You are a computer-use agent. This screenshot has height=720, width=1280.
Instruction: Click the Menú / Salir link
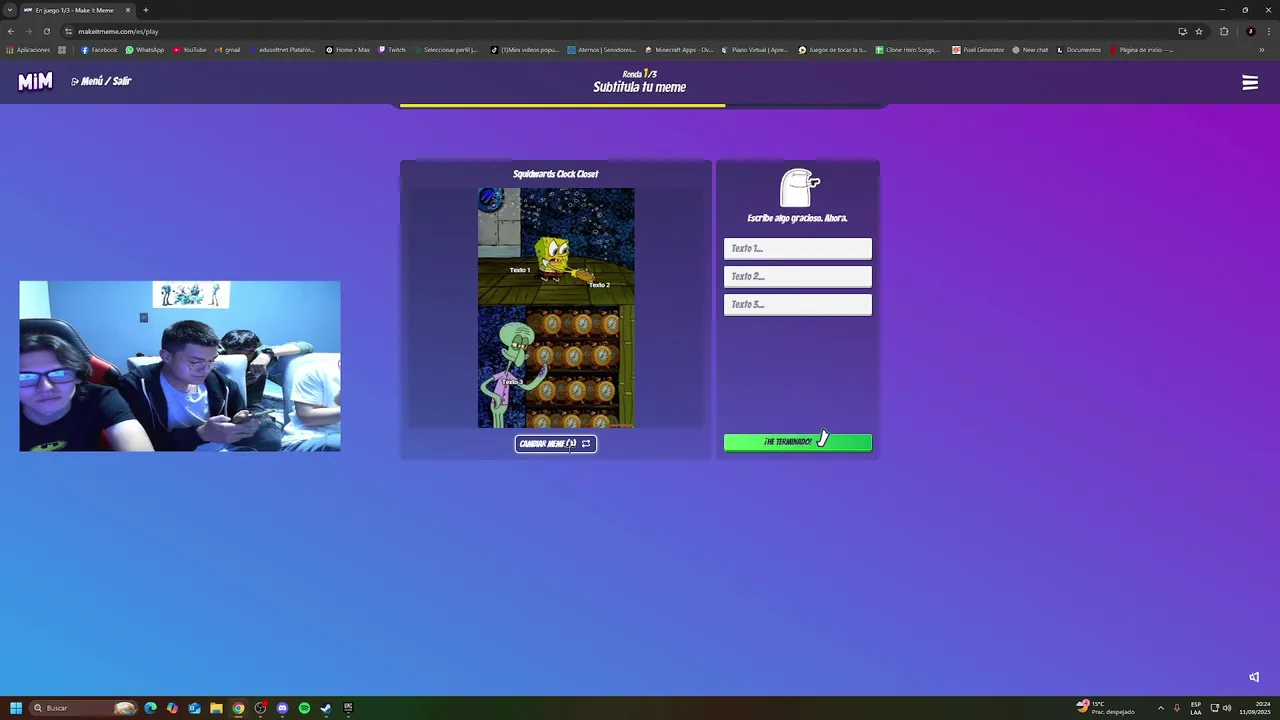(x=101, y=81)
